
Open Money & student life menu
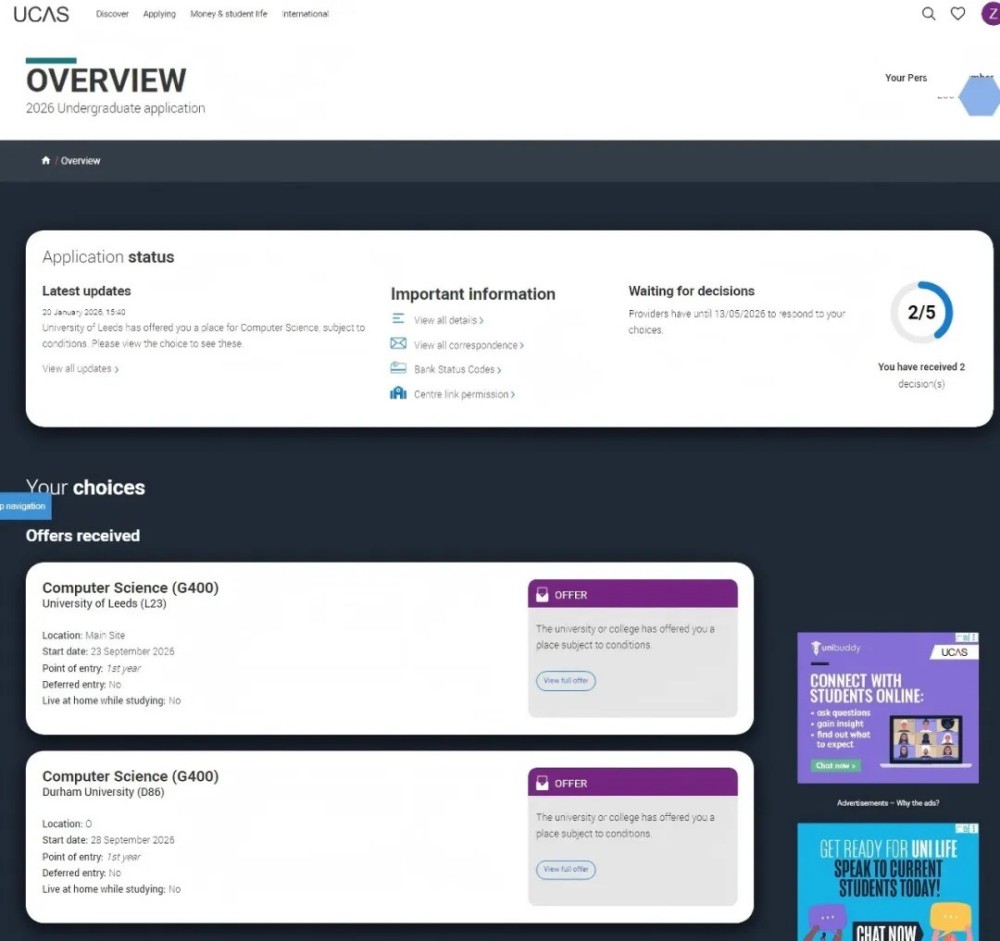click(x=229, y=14)
